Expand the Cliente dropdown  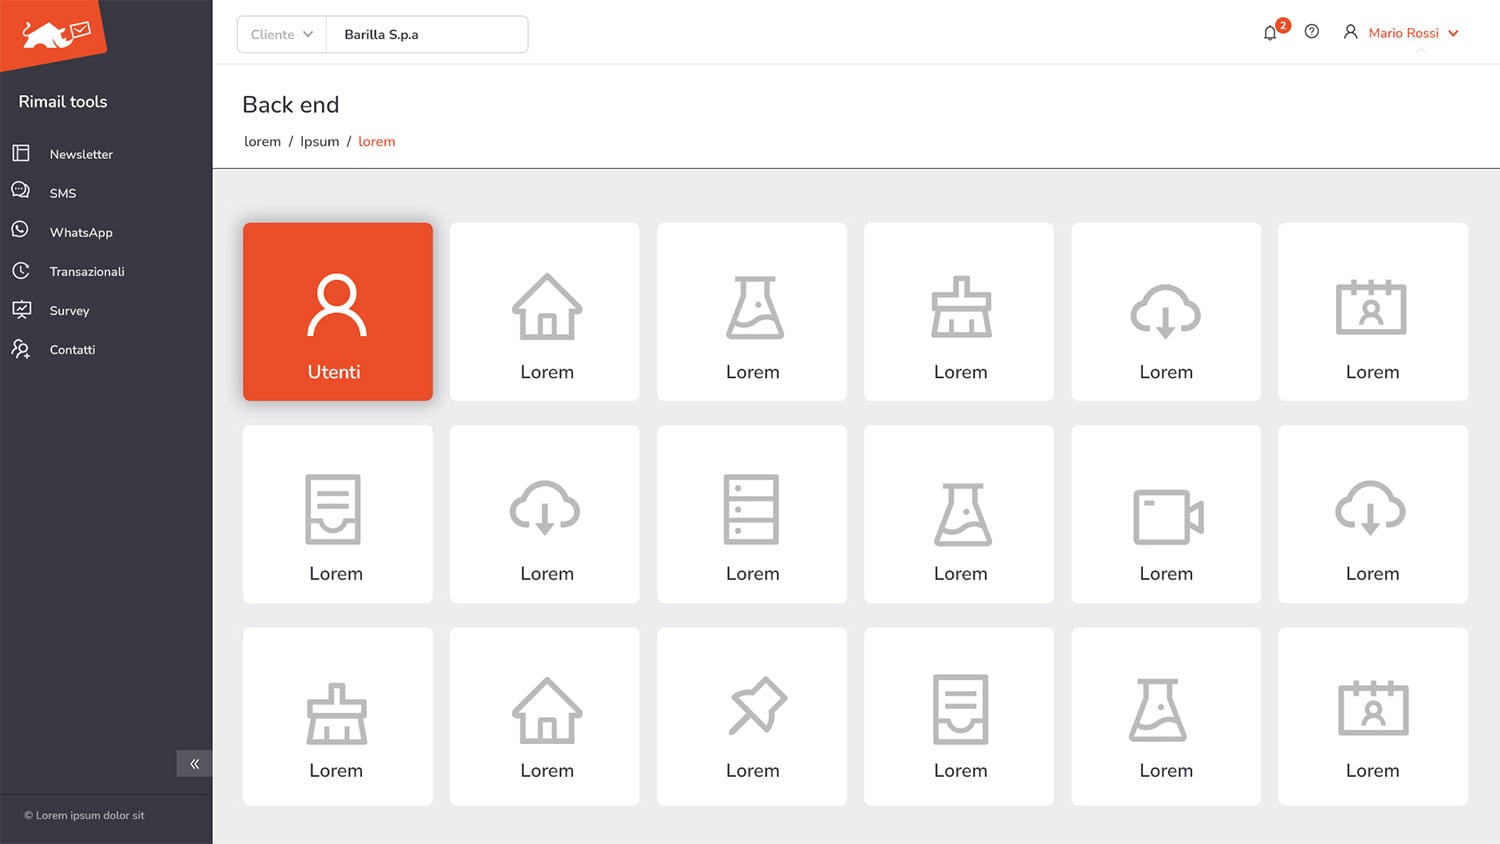click(x=282, y=34)
